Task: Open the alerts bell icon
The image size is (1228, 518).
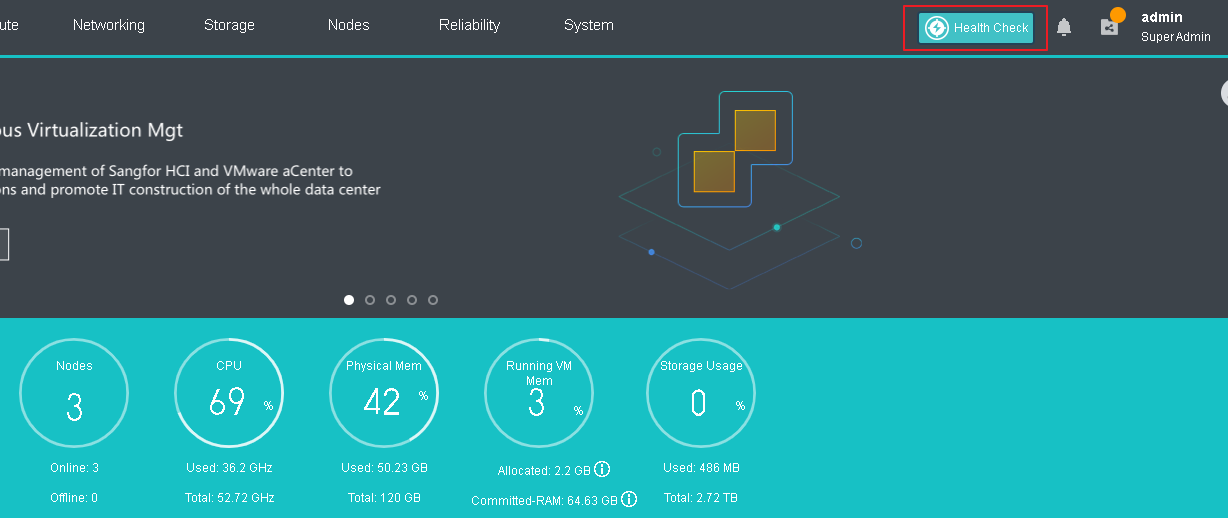Action: pyautogui.click(x=1064, y=28)
